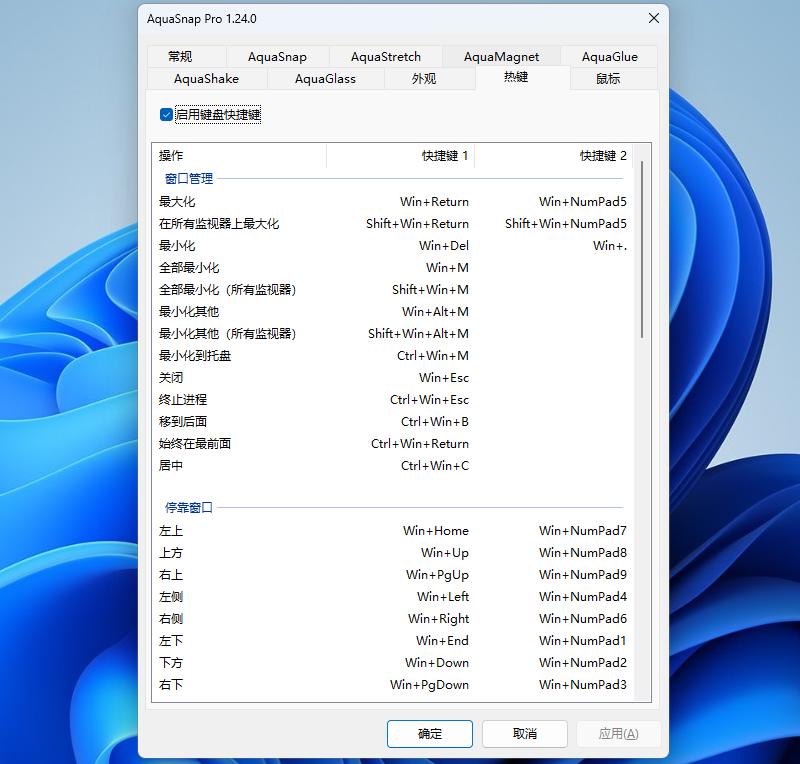Viewport: 800px width, 764px height.
Task: Switch to the 常规 tab
Action: coord(187,57)
